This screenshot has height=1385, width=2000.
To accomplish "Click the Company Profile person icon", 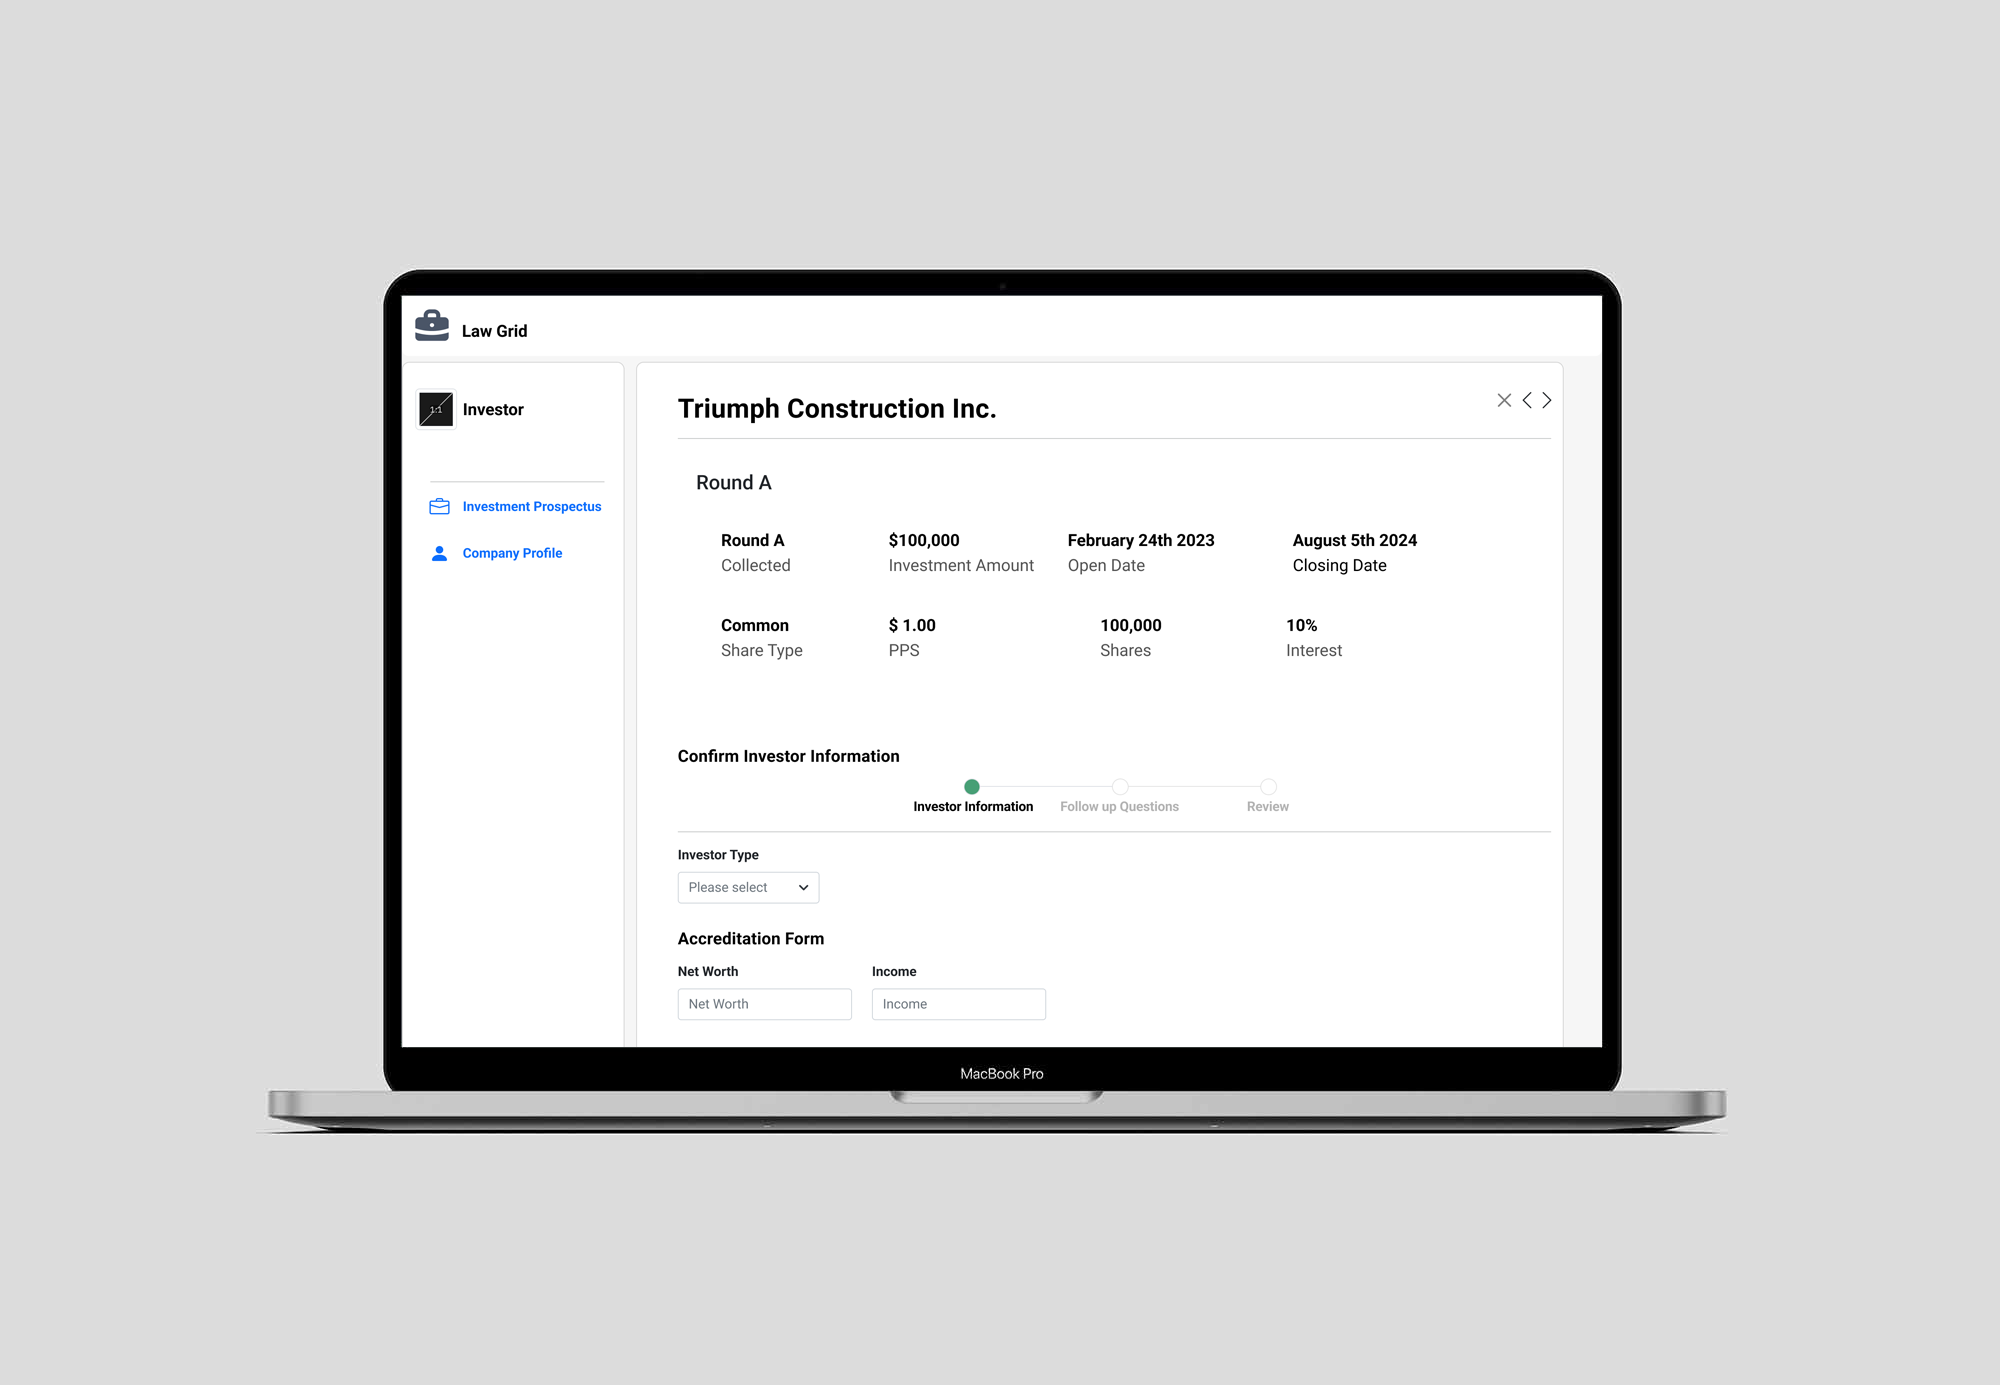I will click(x=439, y=553).
